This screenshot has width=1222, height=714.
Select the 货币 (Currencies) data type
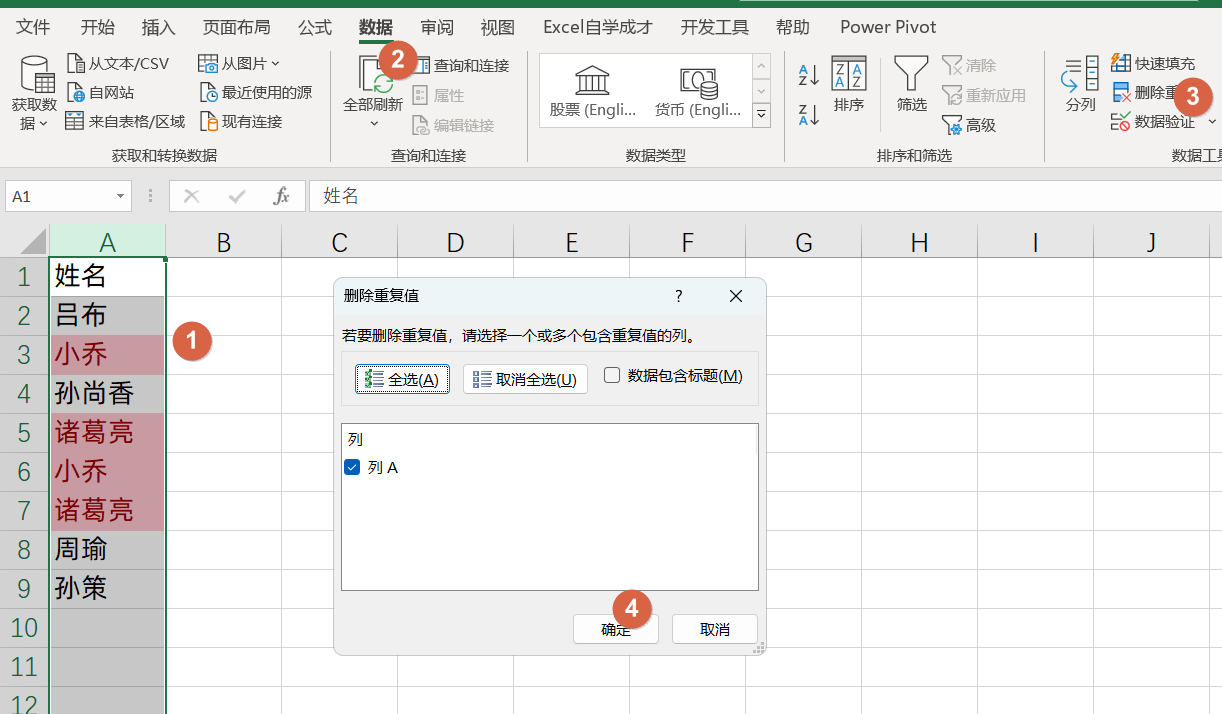pyautogui.click(x=698, y=91)
